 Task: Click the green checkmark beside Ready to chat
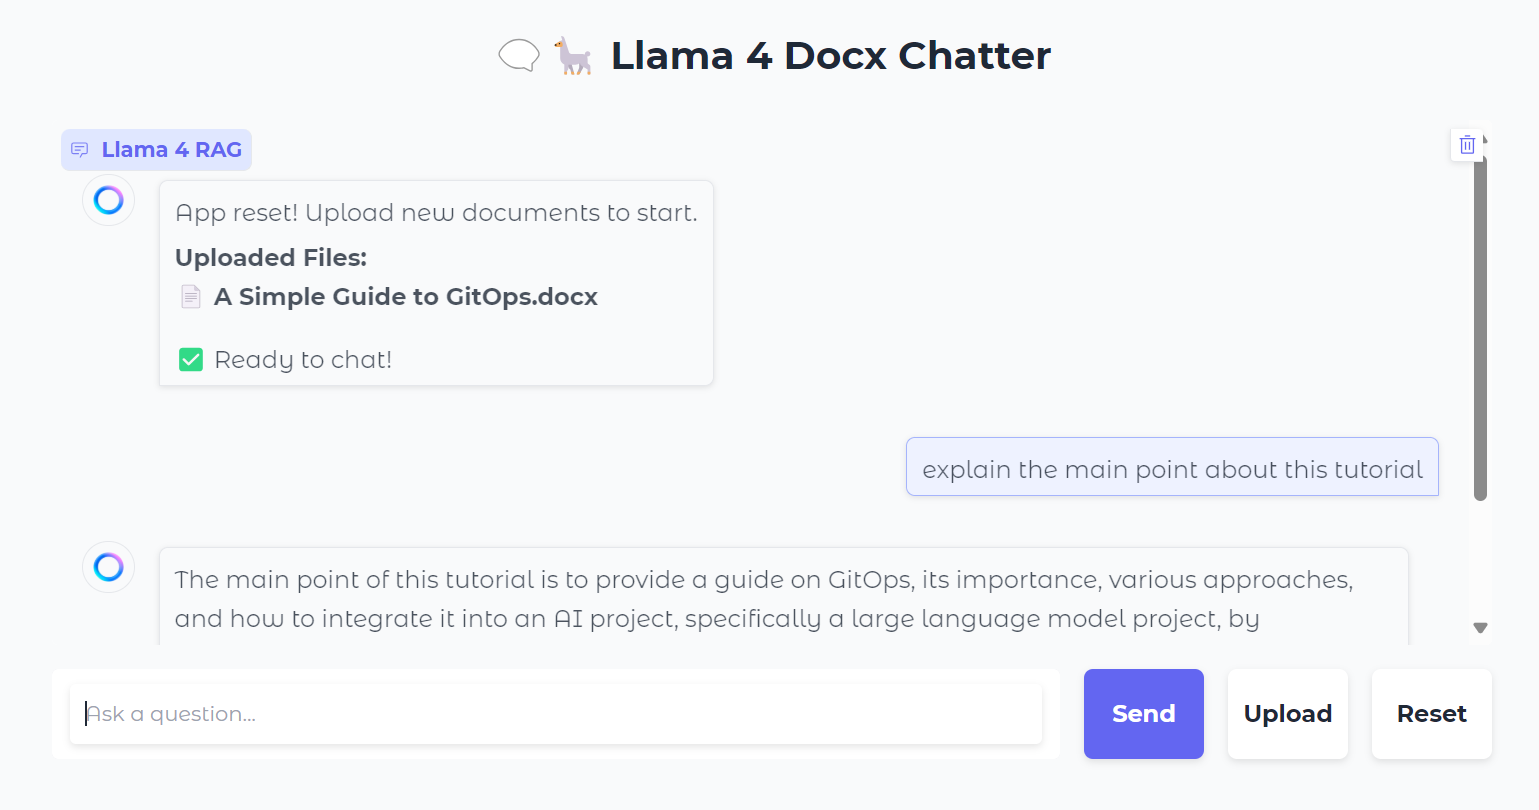[x=191, y=360]
